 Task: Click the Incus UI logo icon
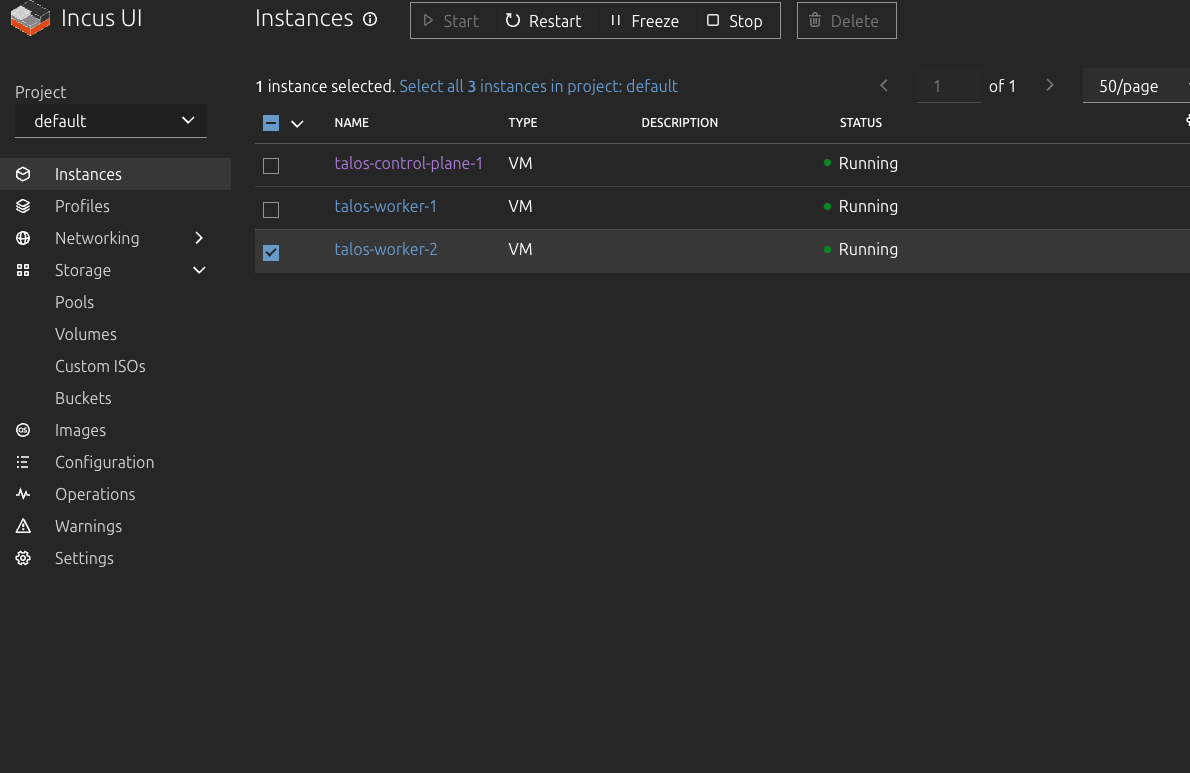pyautogui.click(x=30, y=19)
